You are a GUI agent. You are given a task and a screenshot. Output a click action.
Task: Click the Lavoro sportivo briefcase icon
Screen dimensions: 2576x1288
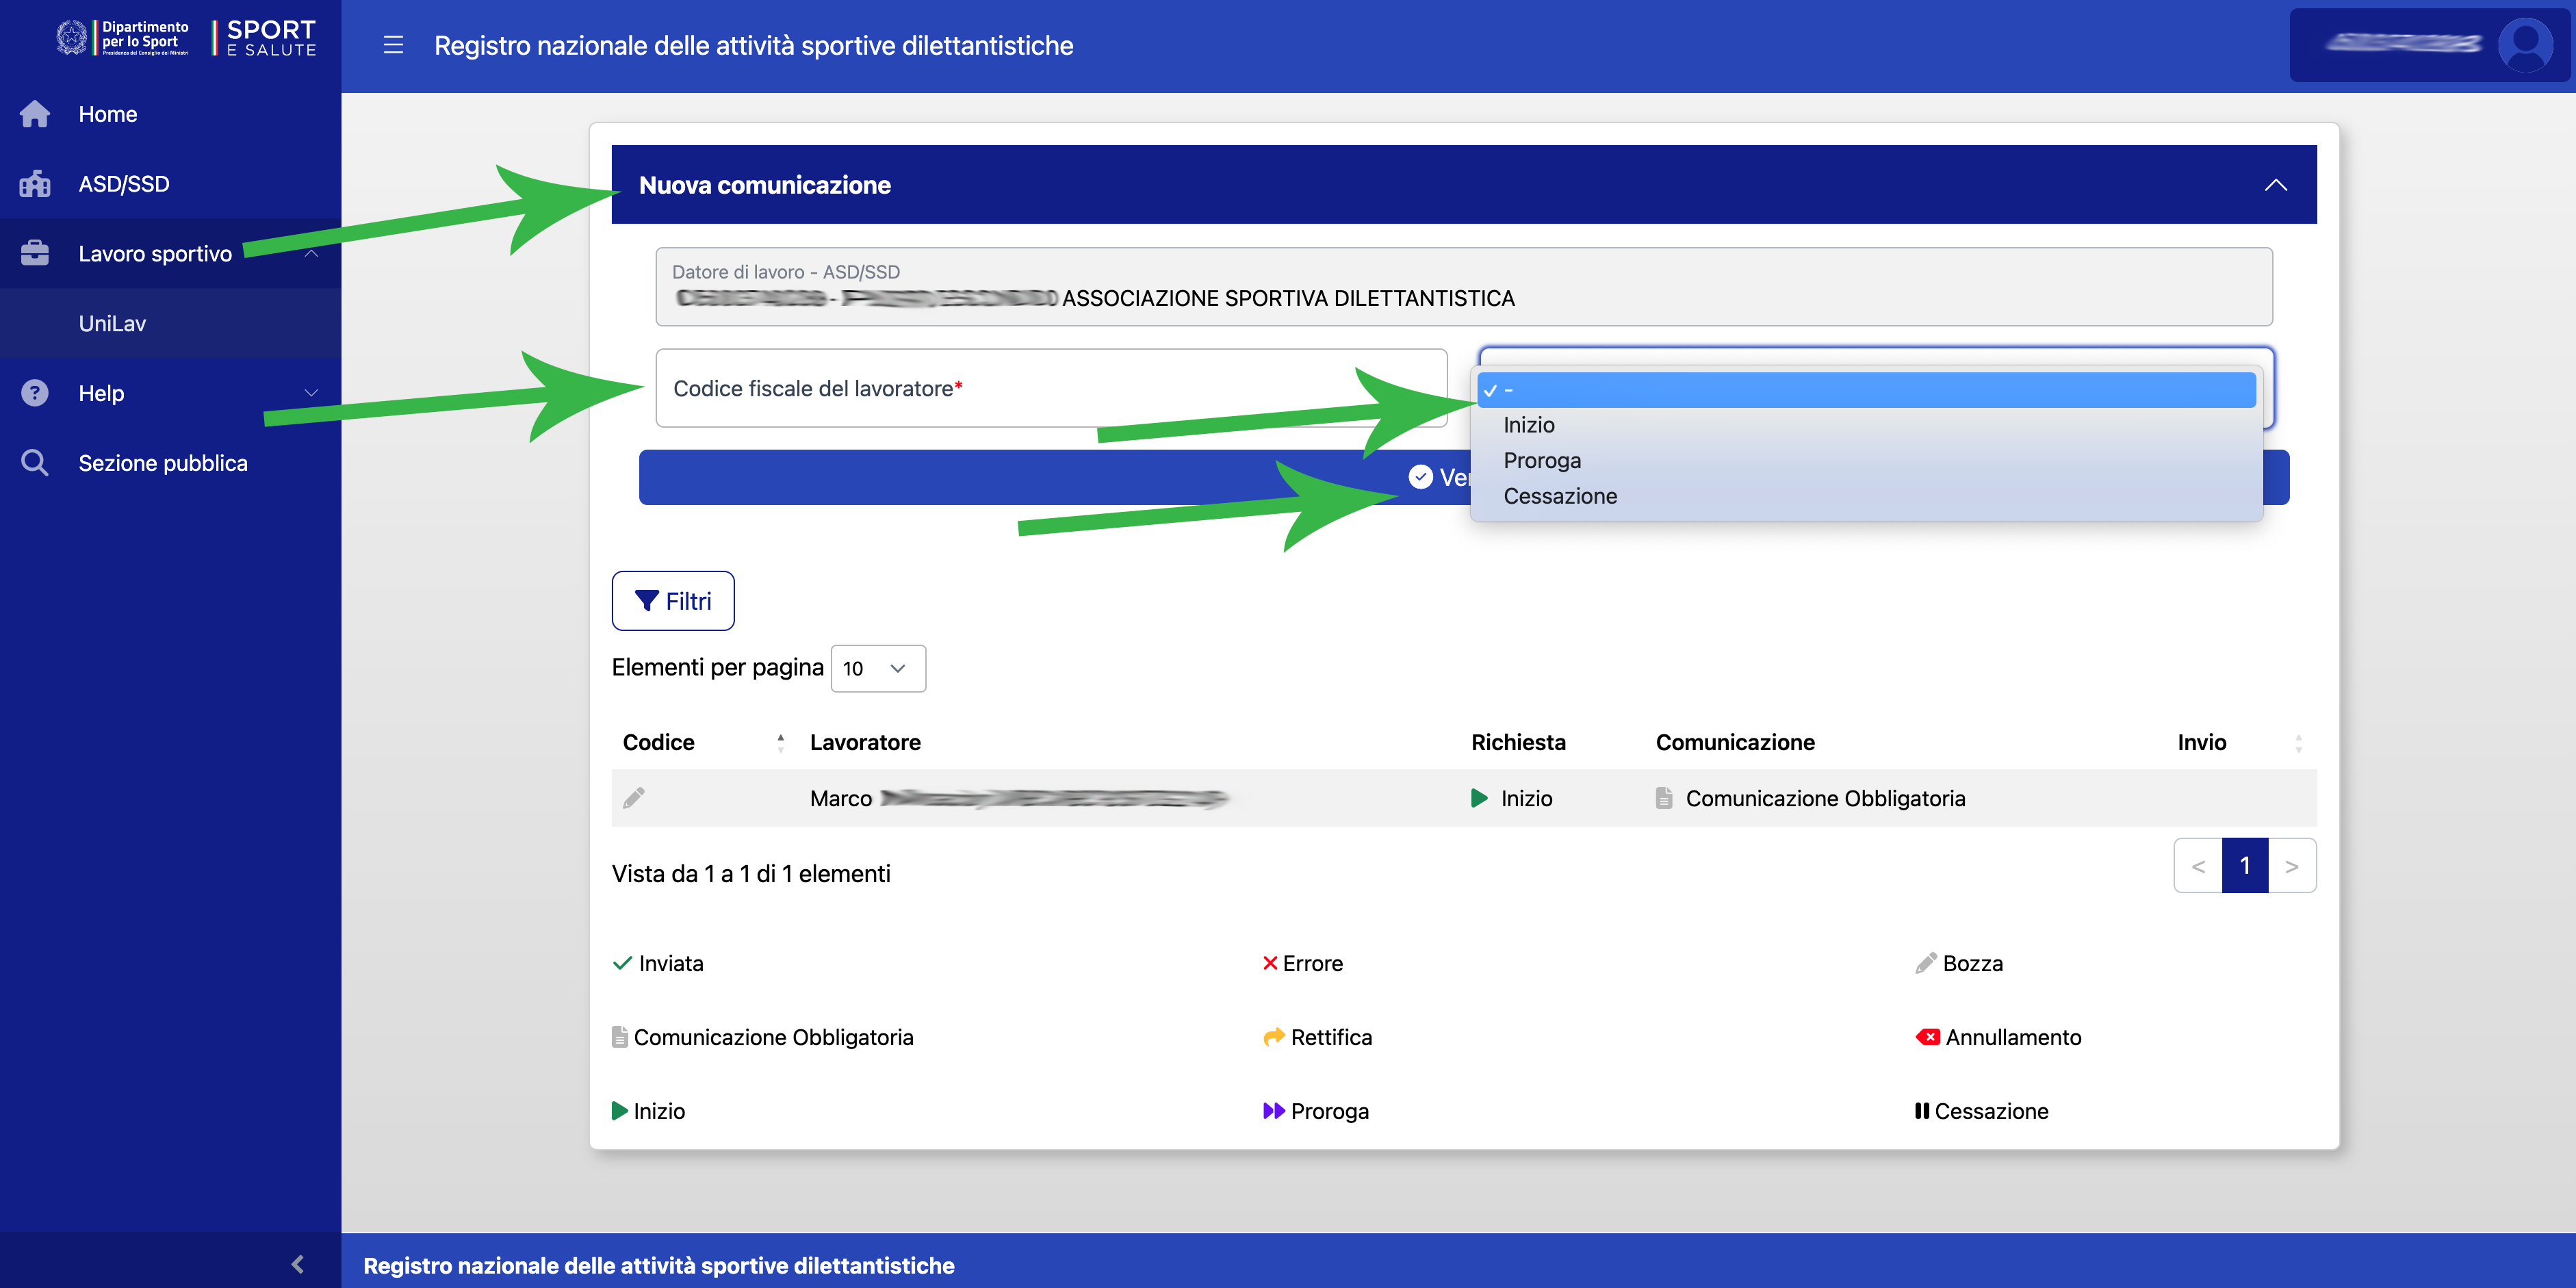[x=35, y=253]
